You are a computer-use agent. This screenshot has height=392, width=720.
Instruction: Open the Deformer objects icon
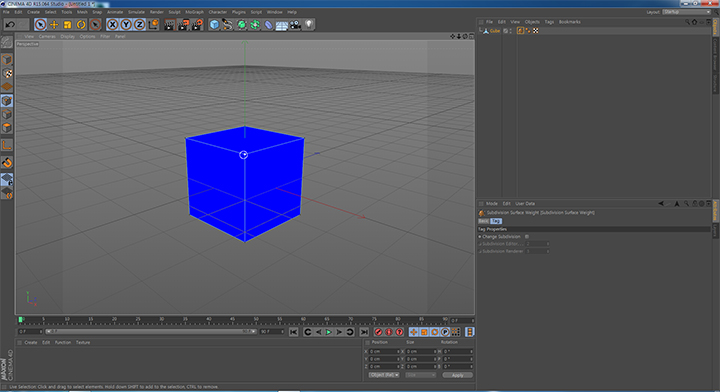coord(268,25)
